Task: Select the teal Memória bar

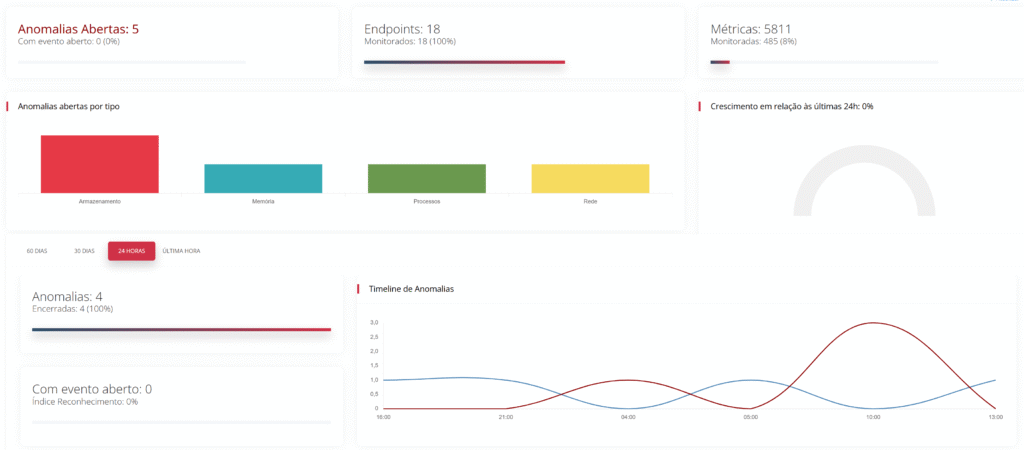Action: click(263, 178)
